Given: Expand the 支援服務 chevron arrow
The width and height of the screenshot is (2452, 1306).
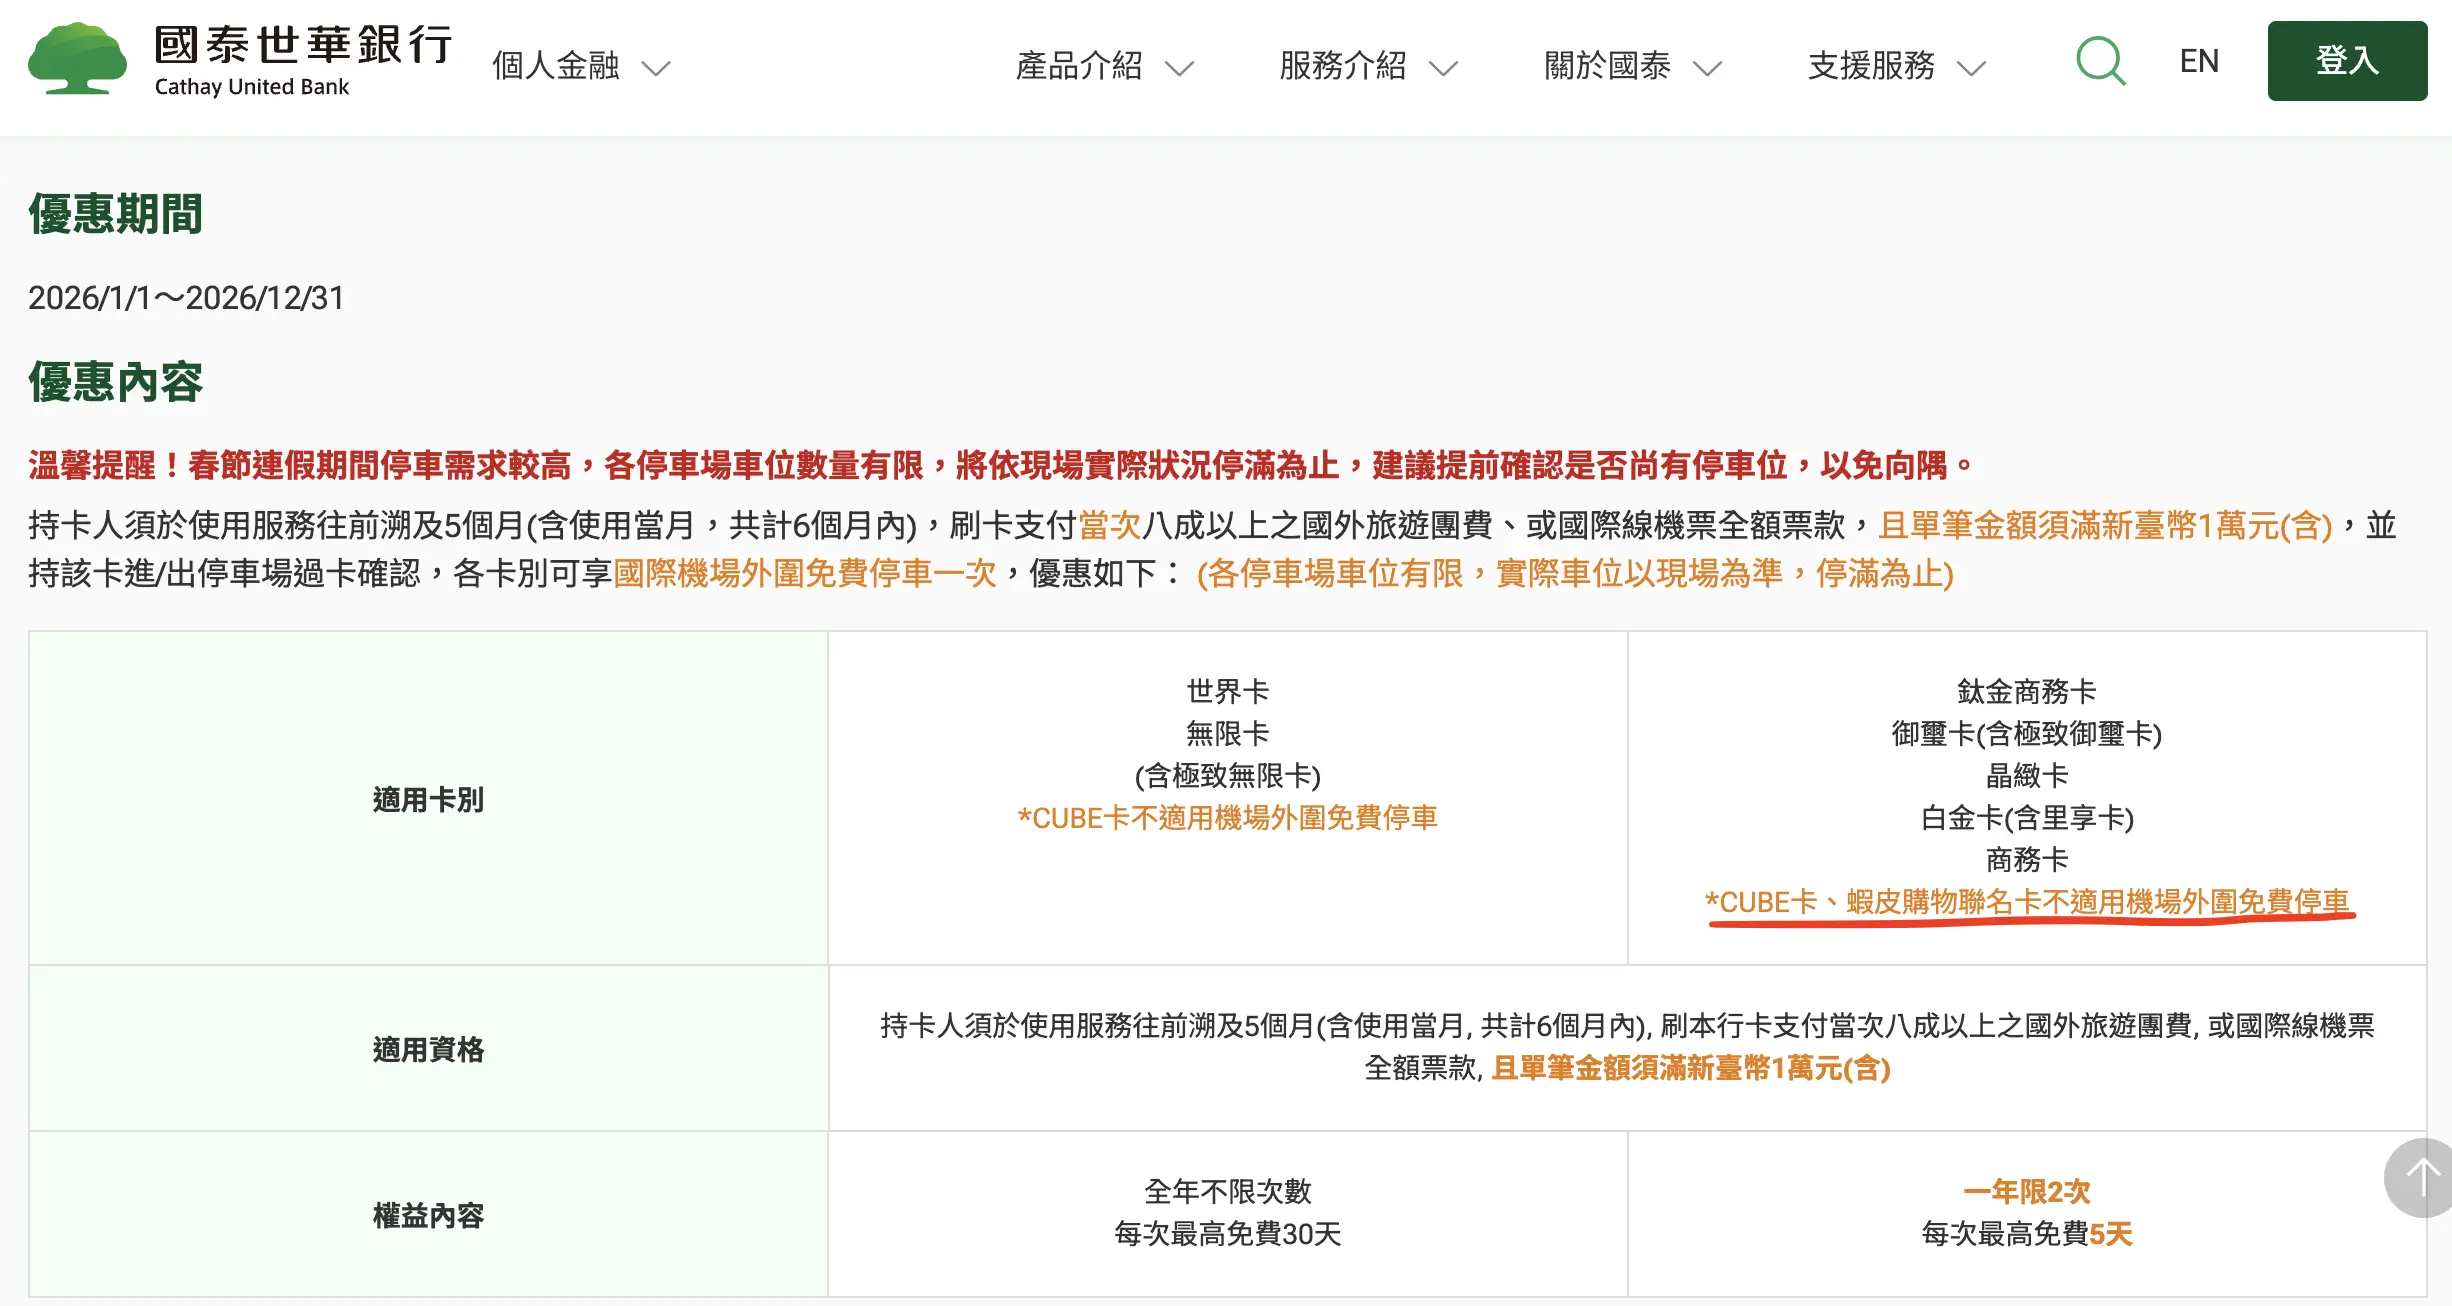Looking at the screenshot, I should coord(1971,68).
